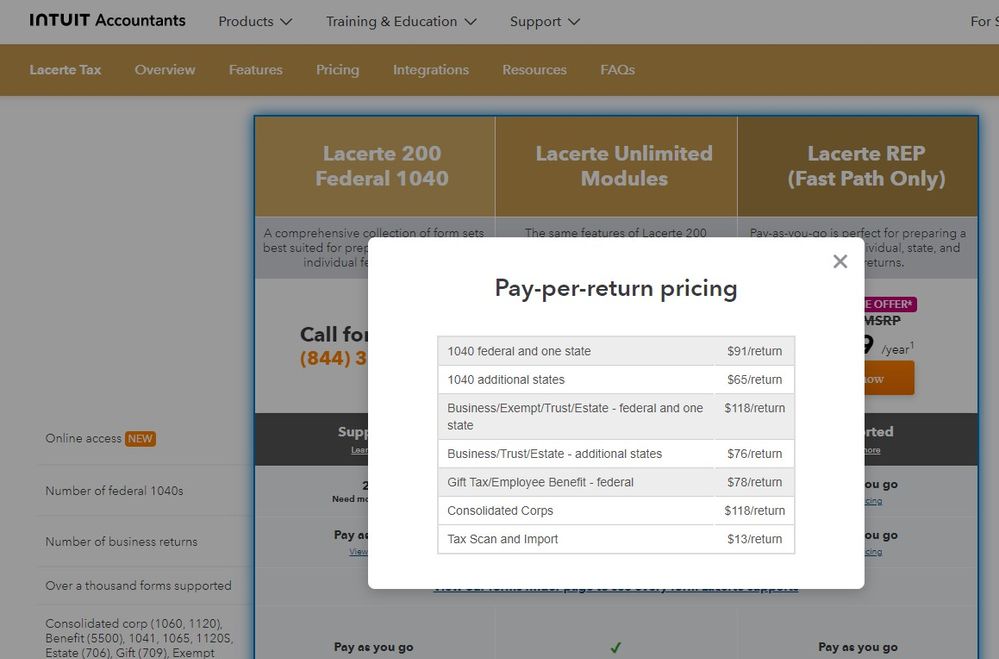Select the Lacerte 200 Federal 1040 plan header
The width and height of the screenshot is (999, 659).
pos(381,166)
